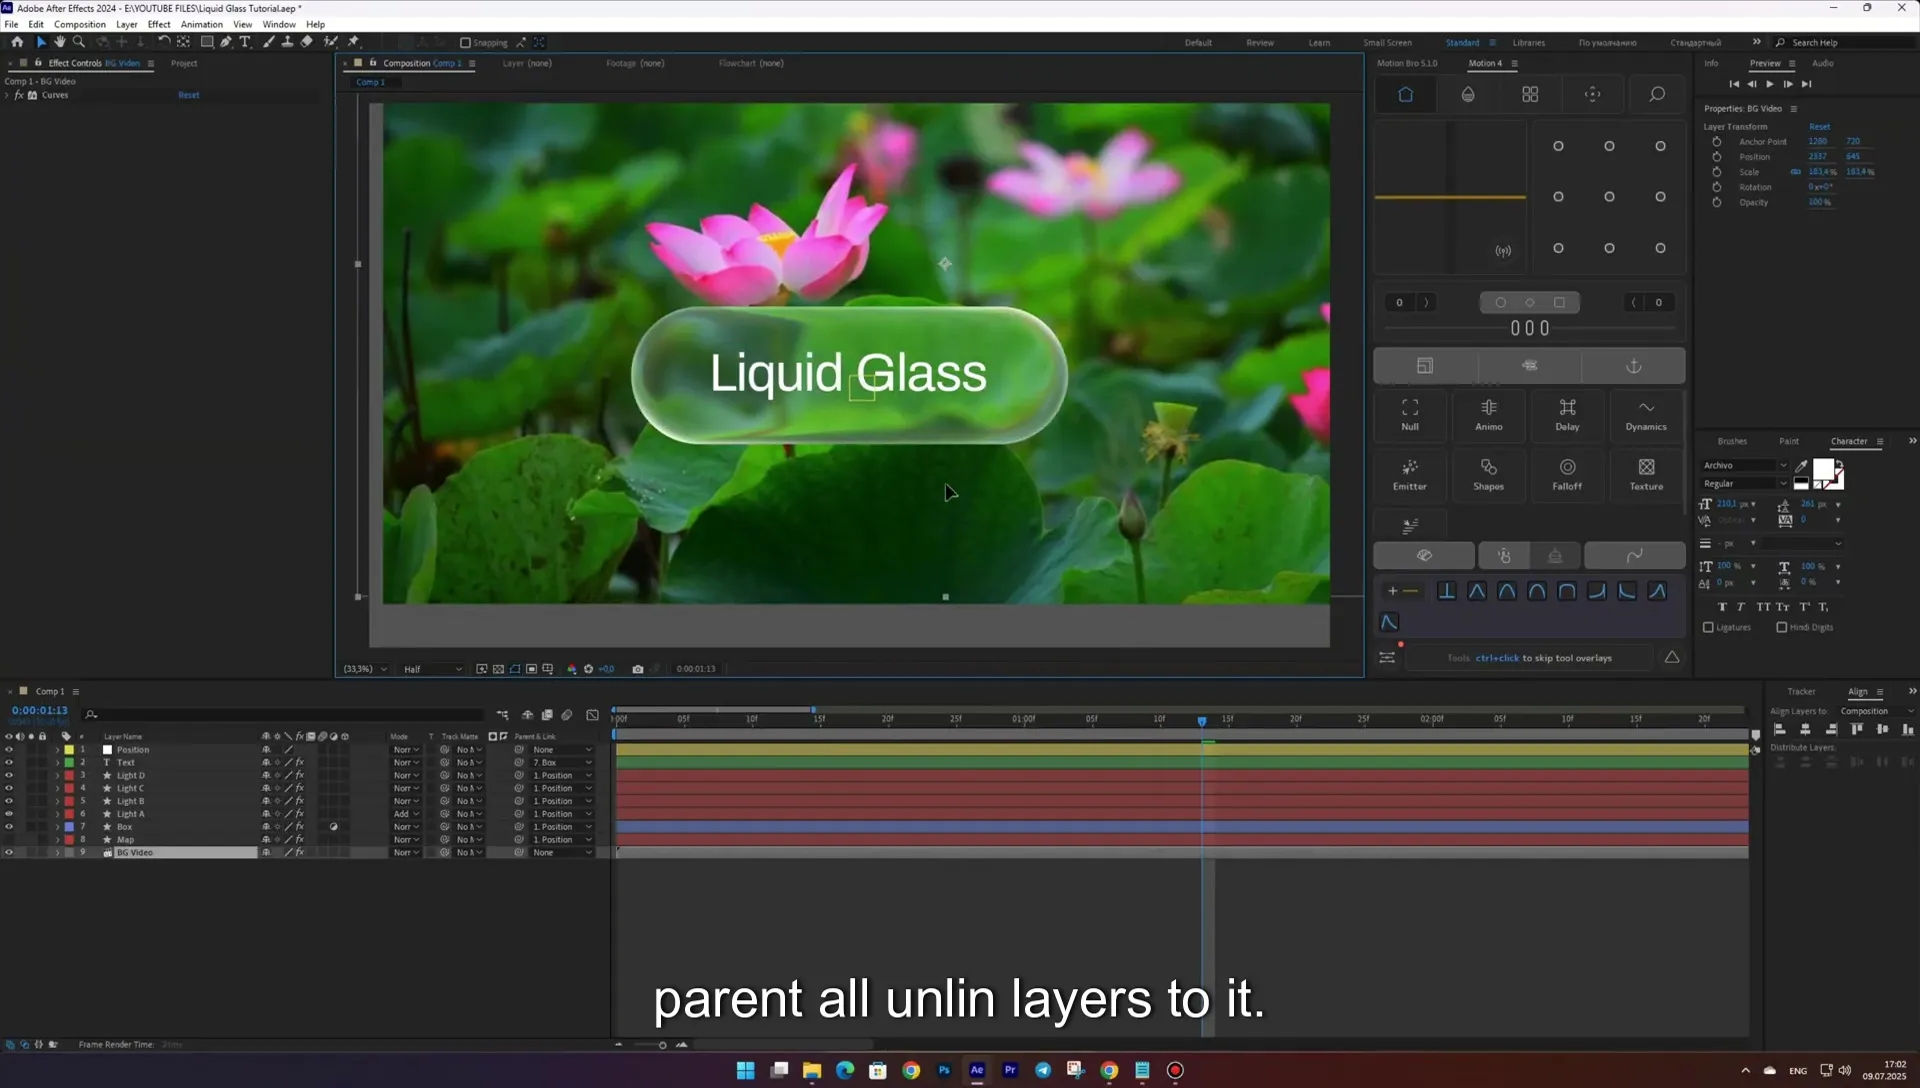Viewport: 1920px width, 1088px height.
Task: Switch to the Review workspace
Action: (1259, 43)
